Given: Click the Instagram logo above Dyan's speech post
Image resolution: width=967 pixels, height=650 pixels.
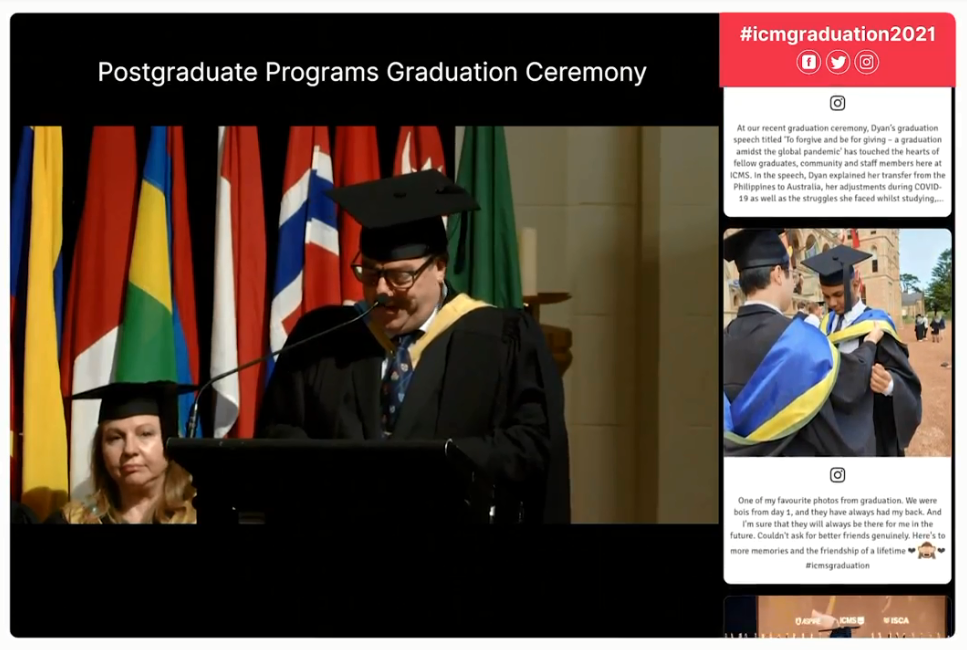Looking at the screenshot, I should click(x=837, y=103).
